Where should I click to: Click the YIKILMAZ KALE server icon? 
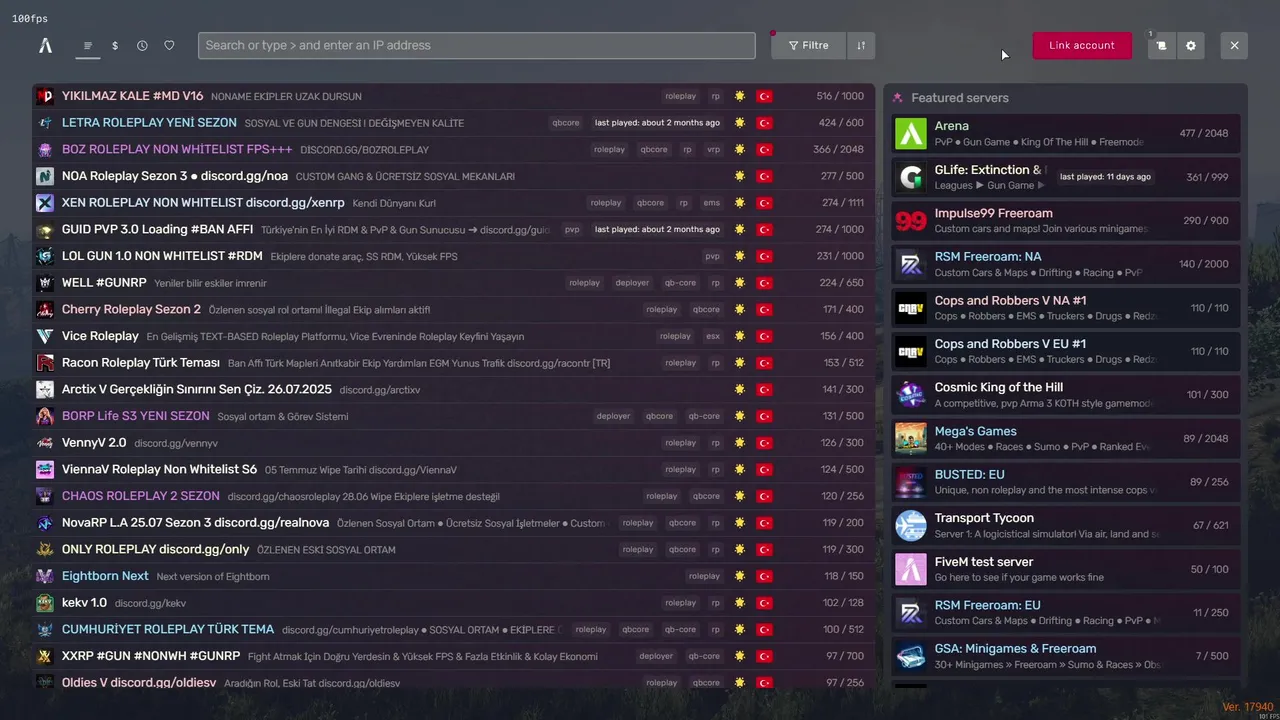pyautogui.click(x=45, y=96)
